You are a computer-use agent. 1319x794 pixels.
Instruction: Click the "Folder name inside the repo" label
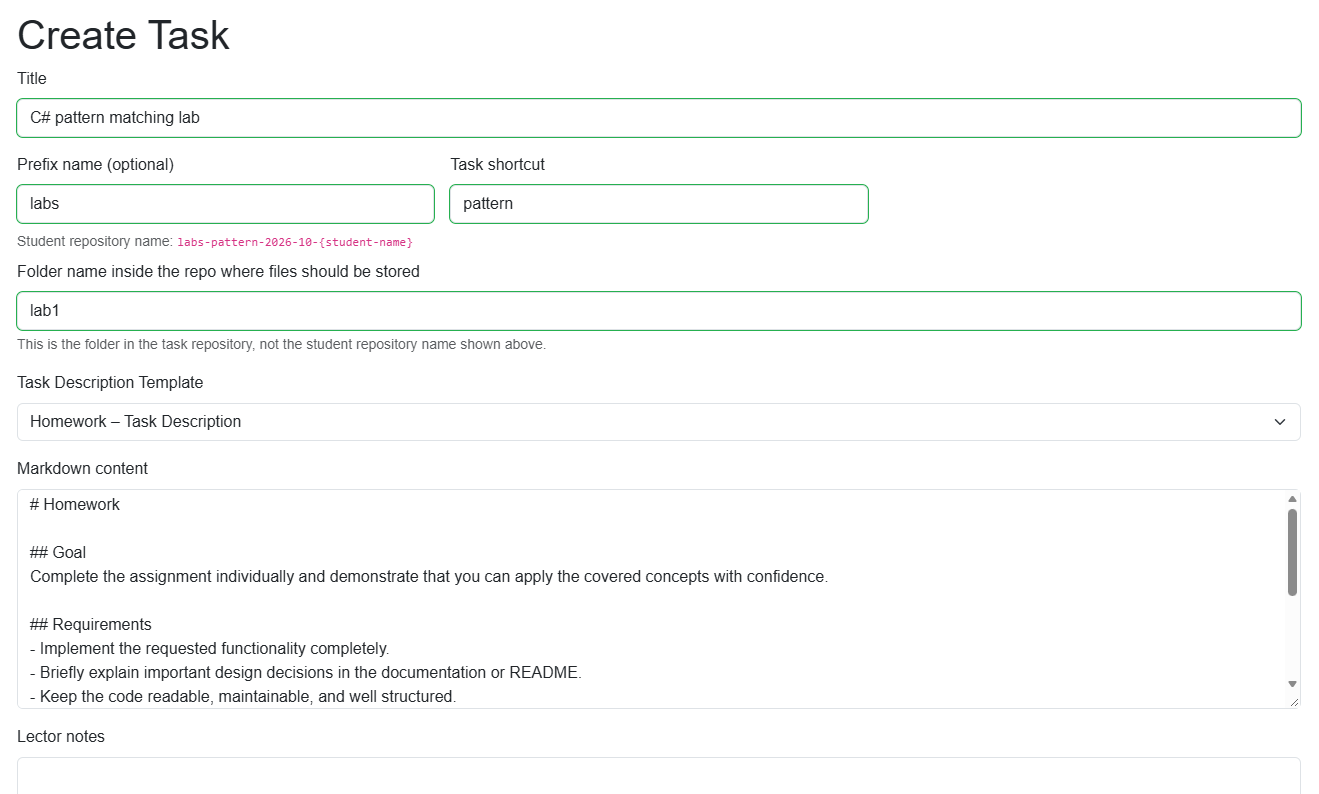coord(219,272)
